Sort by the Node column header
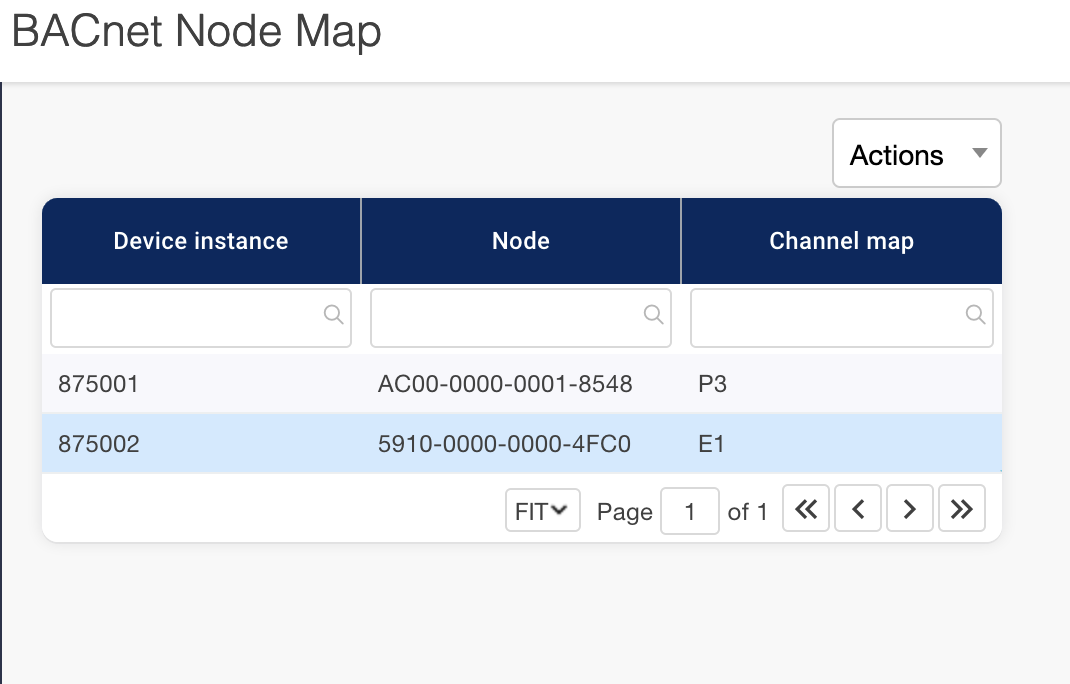Screen dimensions: 1070x684 point(521,241)
